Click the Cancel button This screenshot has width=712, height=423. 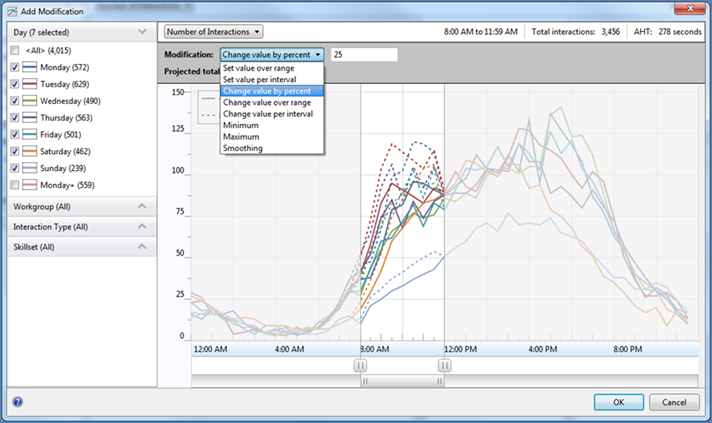[673, 402]
